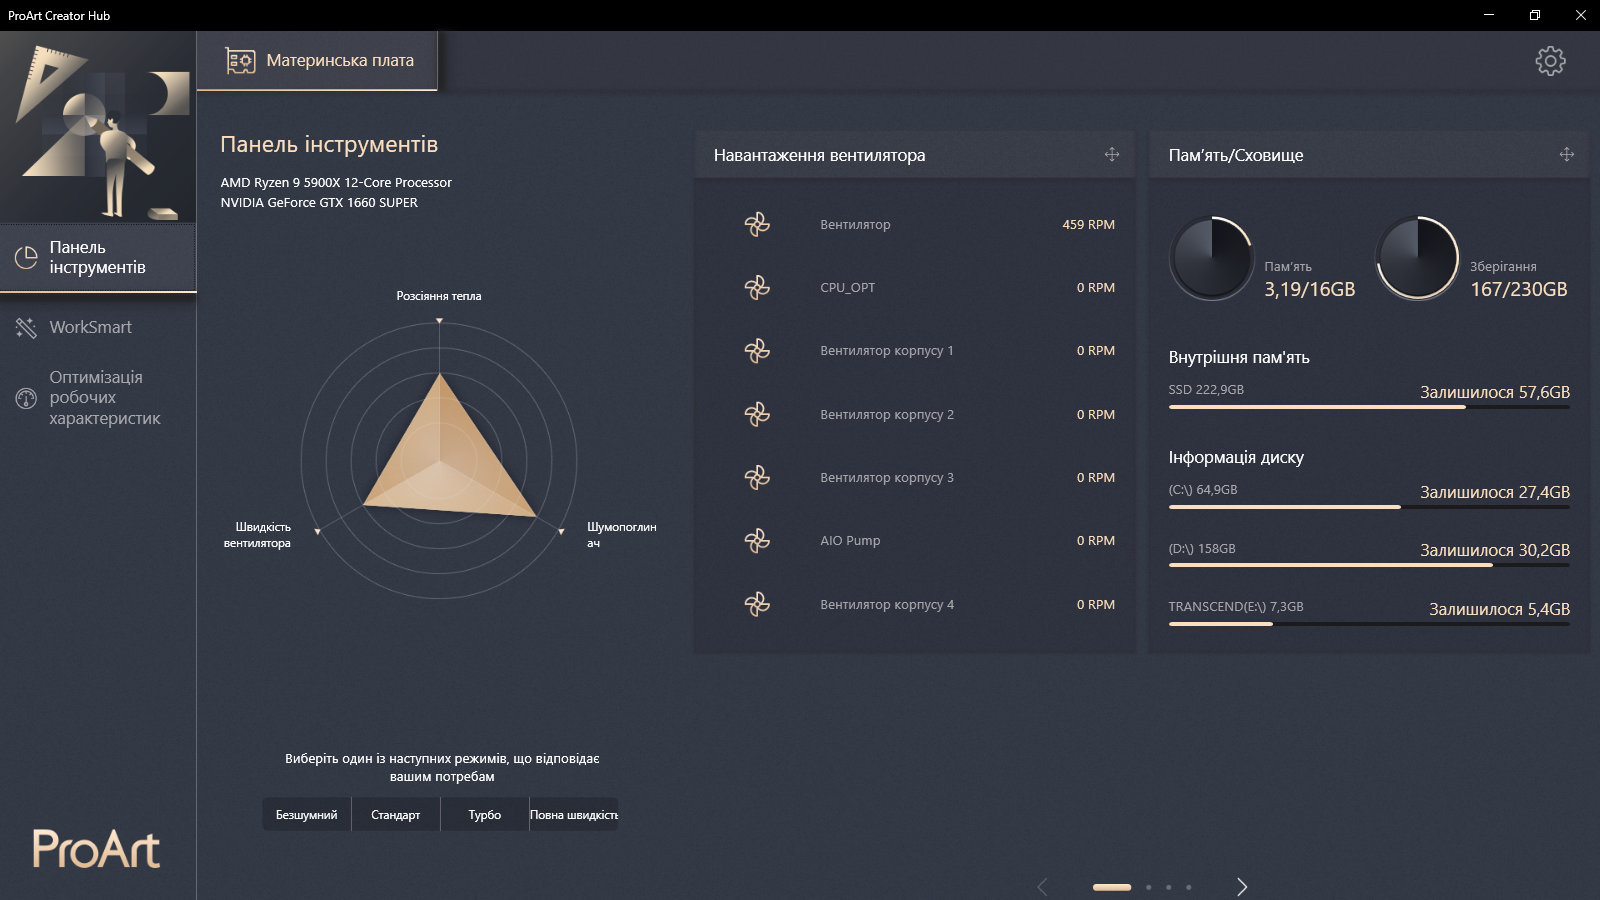Image resolution: width=1600 pixels, height=900 pixels.
Task: Select the Стандарт fan mode
Action: pos(396,815)
